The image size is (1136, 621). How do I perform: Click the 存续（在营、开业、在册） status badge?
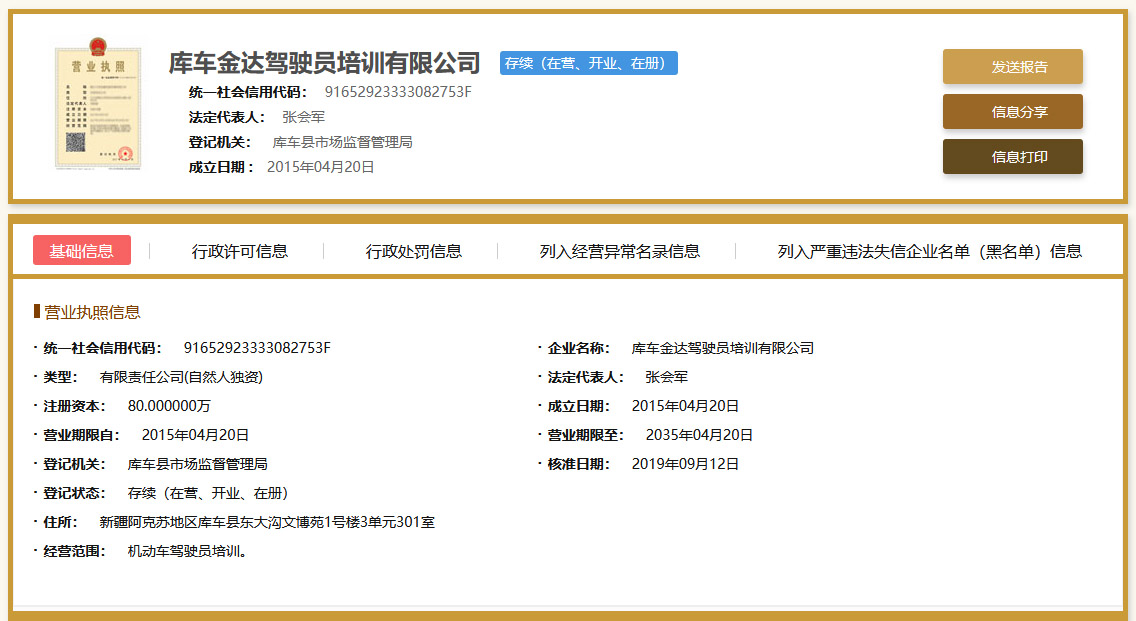(588, 63)
